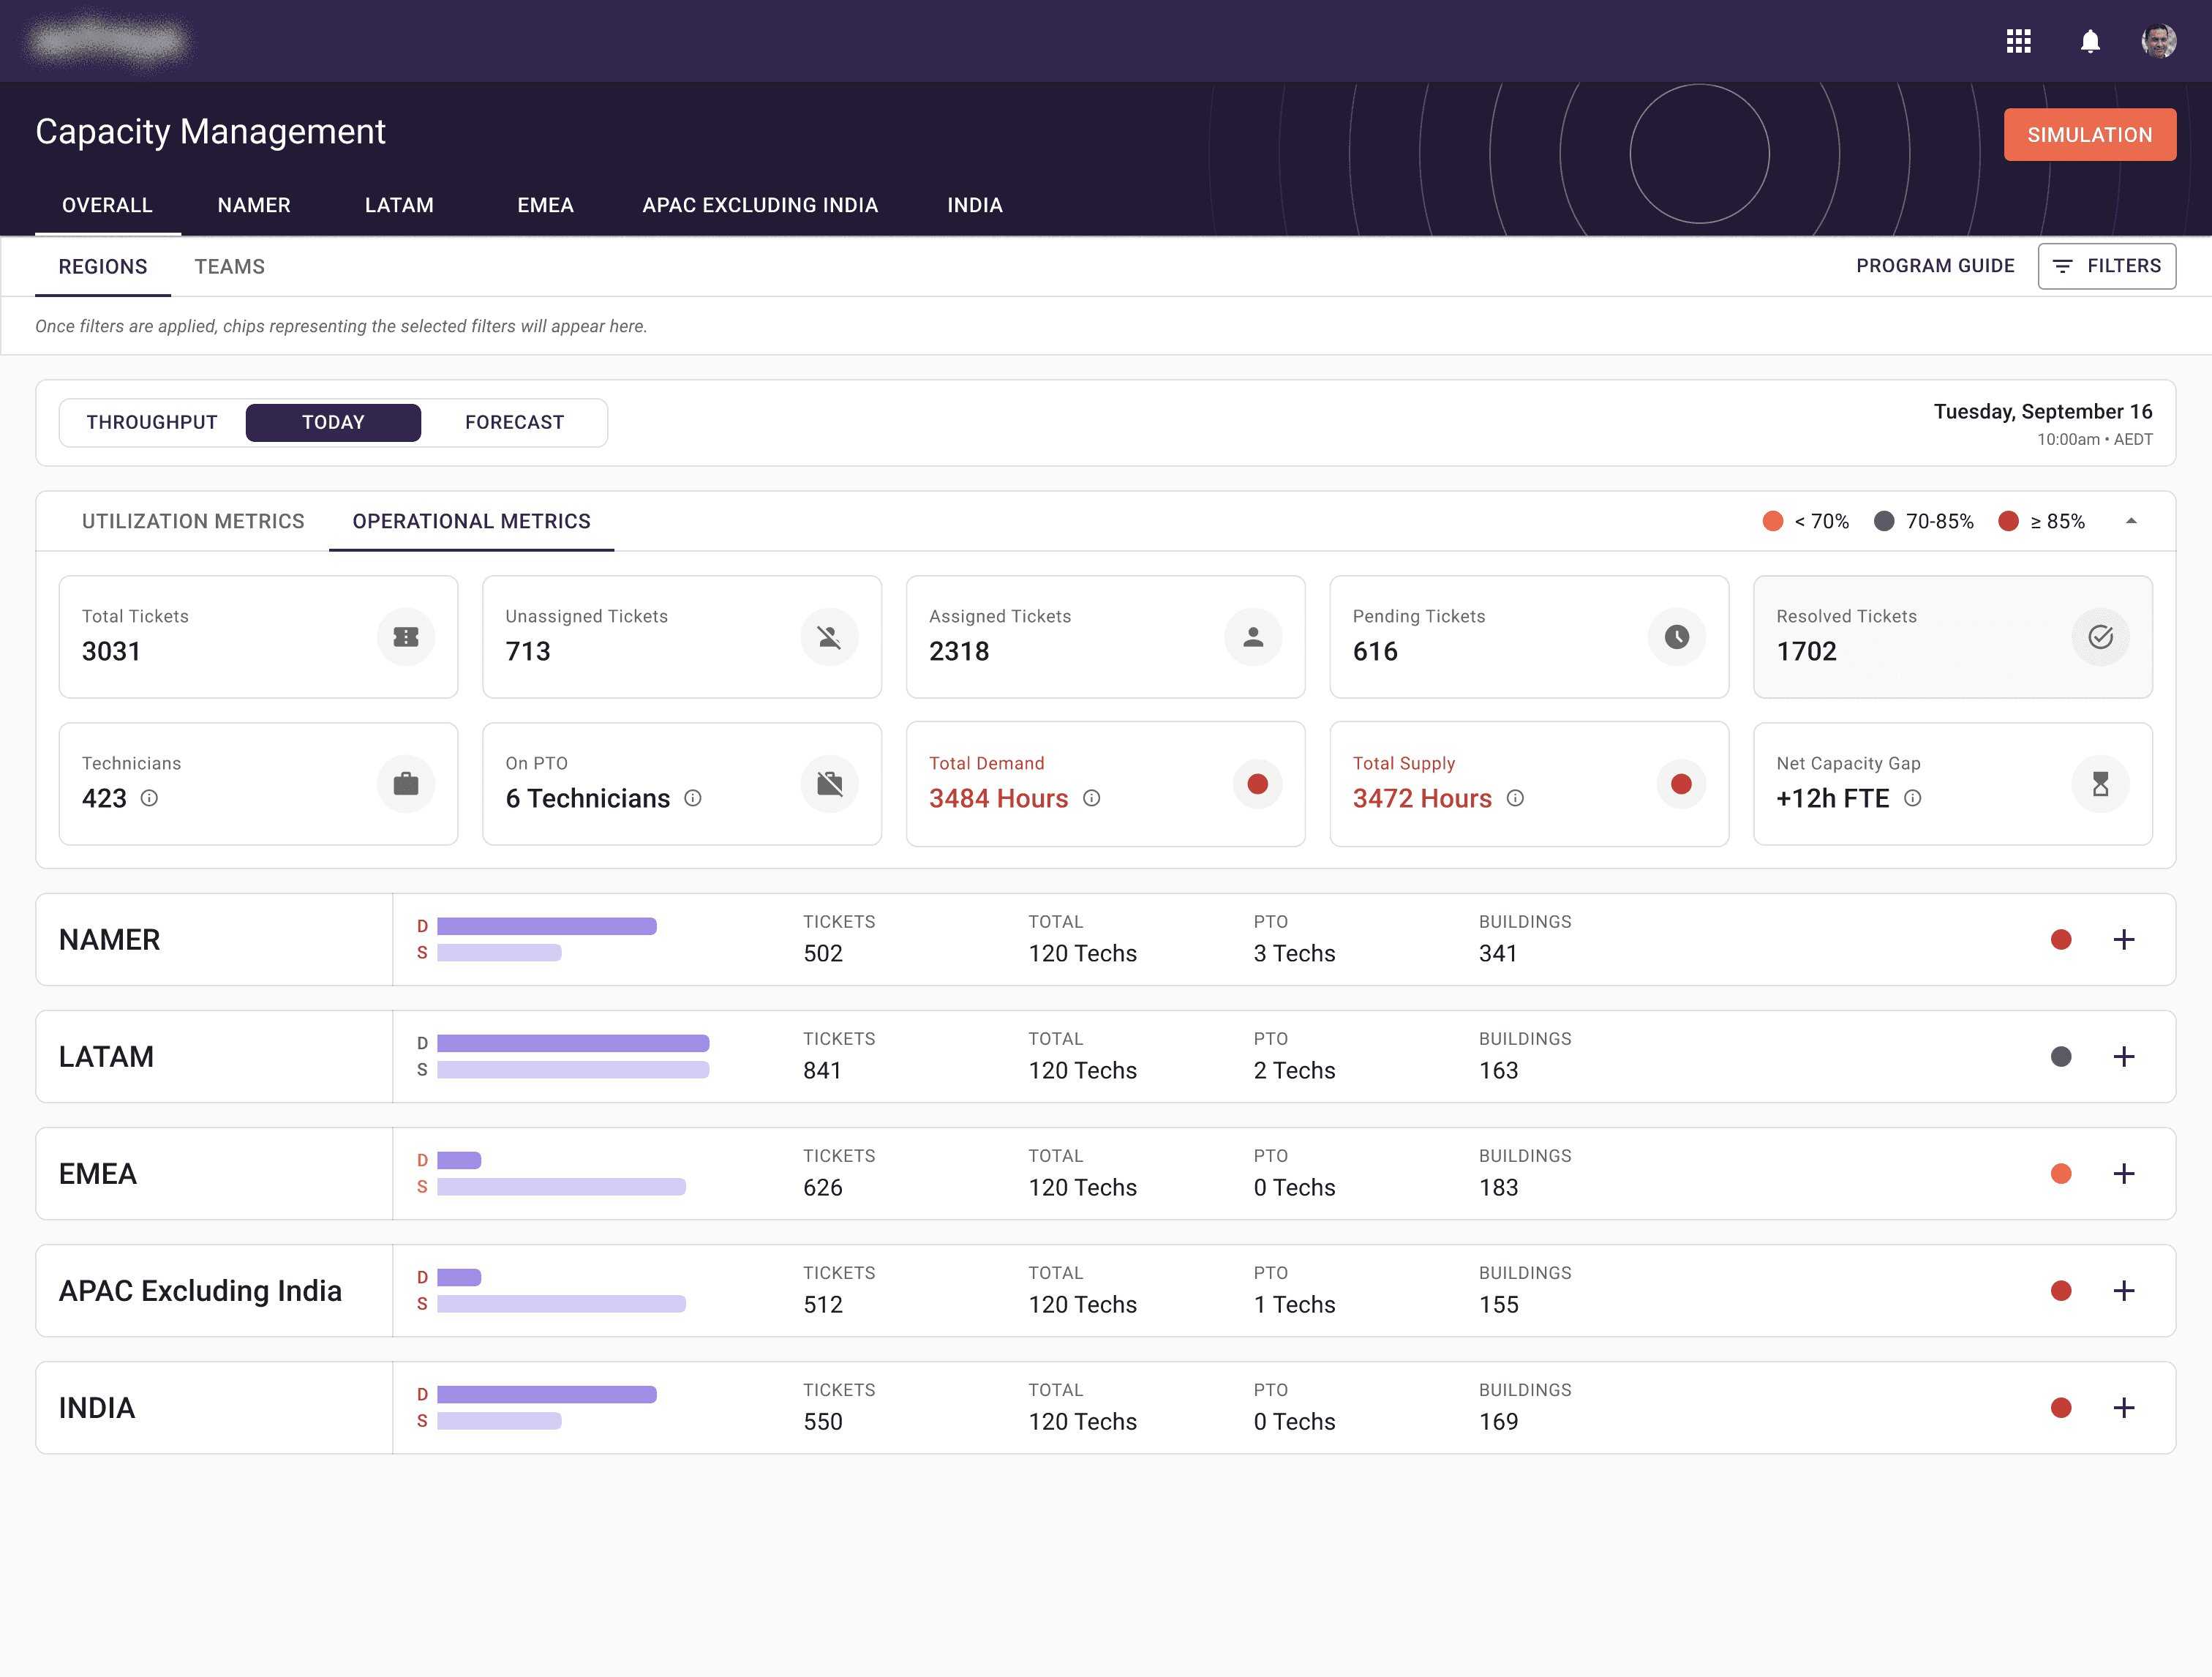Viewport: 2212px width, 1677px height.
Task: Open the apps grid menu icon
Action: pos(2018,41)
